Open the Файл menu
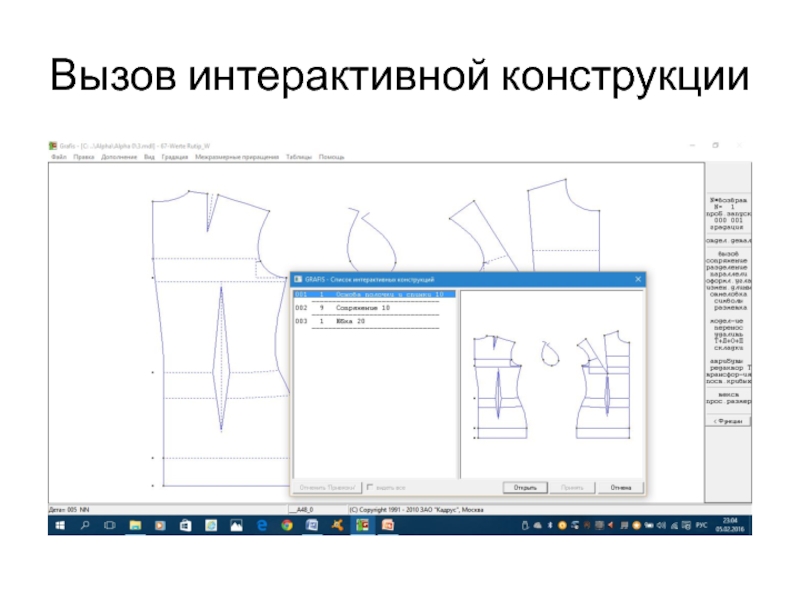 [59, 157]
